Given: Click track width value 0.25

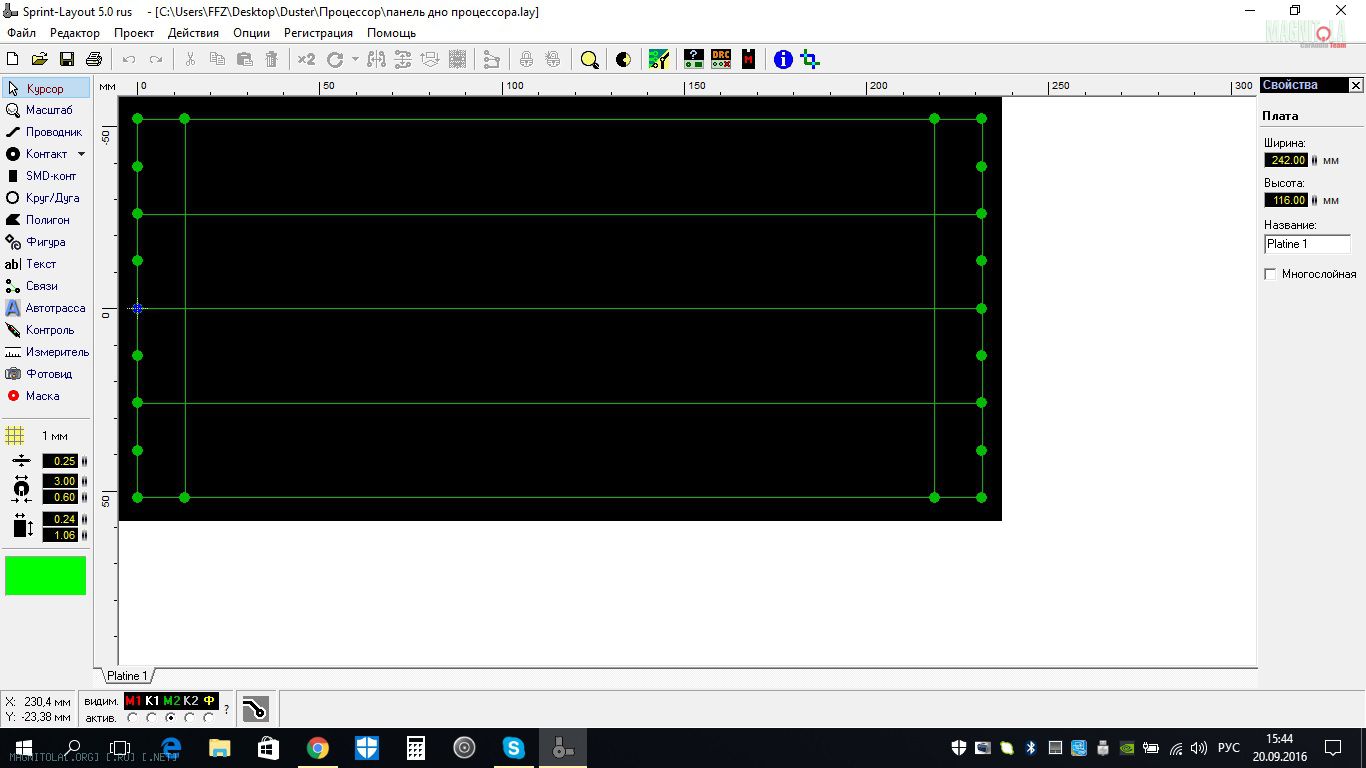Looking at the screenshot, I should (x=60, y=461).
